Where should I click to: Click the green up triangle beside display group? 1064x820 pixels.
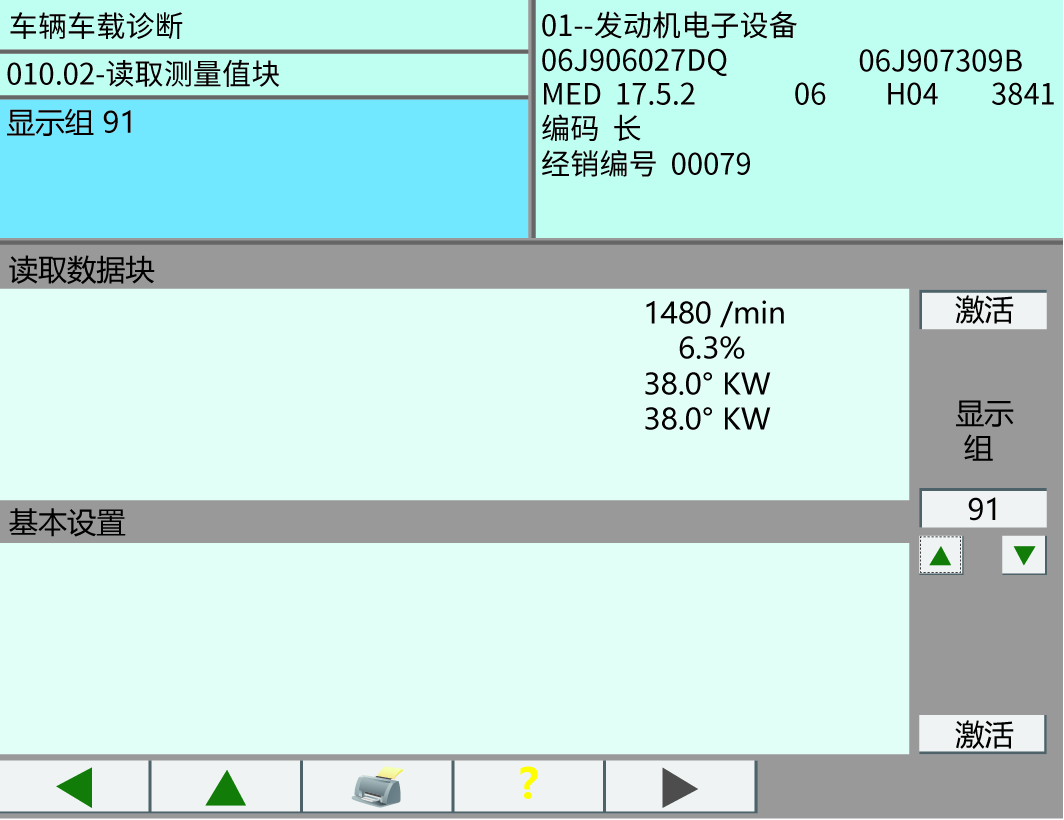click(x=941, y=556)
